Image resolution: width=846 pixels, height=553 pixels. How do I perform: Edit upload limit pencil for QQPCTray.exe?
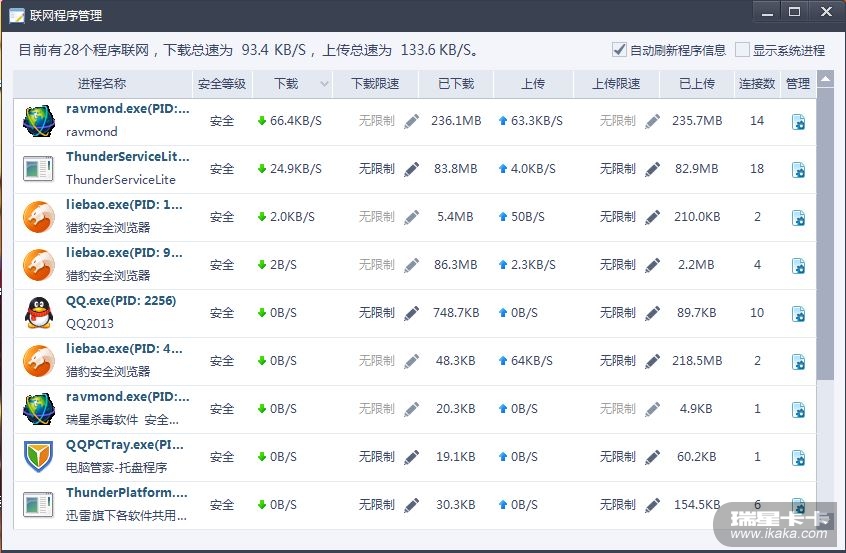653,457
